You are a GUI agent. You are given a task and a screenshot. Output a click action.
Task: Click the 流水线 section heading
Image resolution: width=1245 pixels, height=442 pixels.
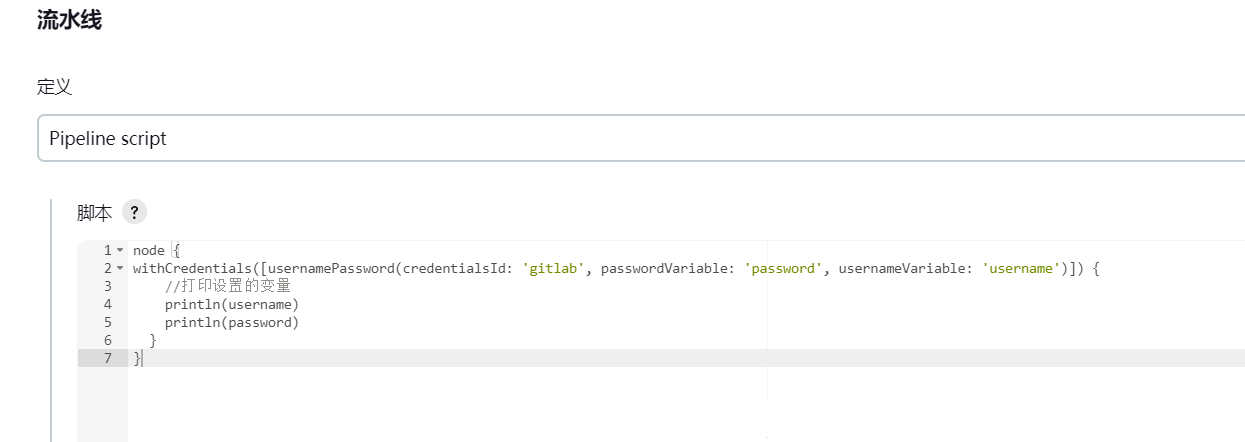[69, 20]
